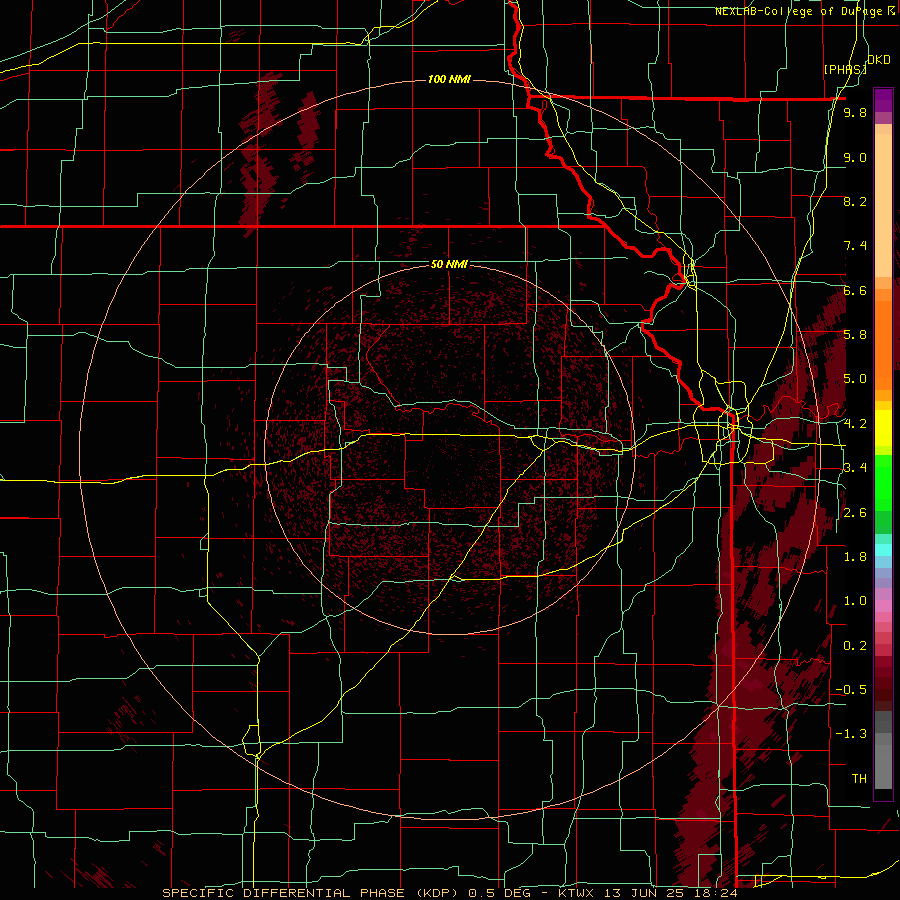Click the 4.2 value on color scale
Screen dimensions: 900x900
(855, 424)
